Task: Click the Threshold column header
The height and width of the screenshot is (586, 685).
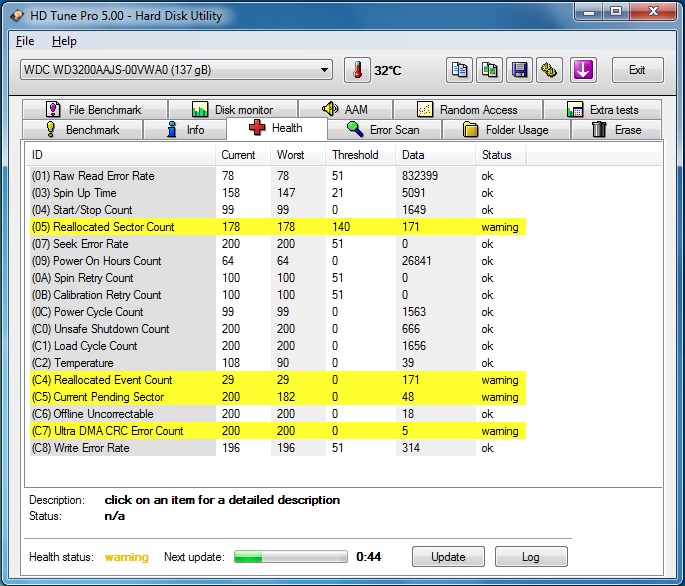Action: (x=361, y=155)
